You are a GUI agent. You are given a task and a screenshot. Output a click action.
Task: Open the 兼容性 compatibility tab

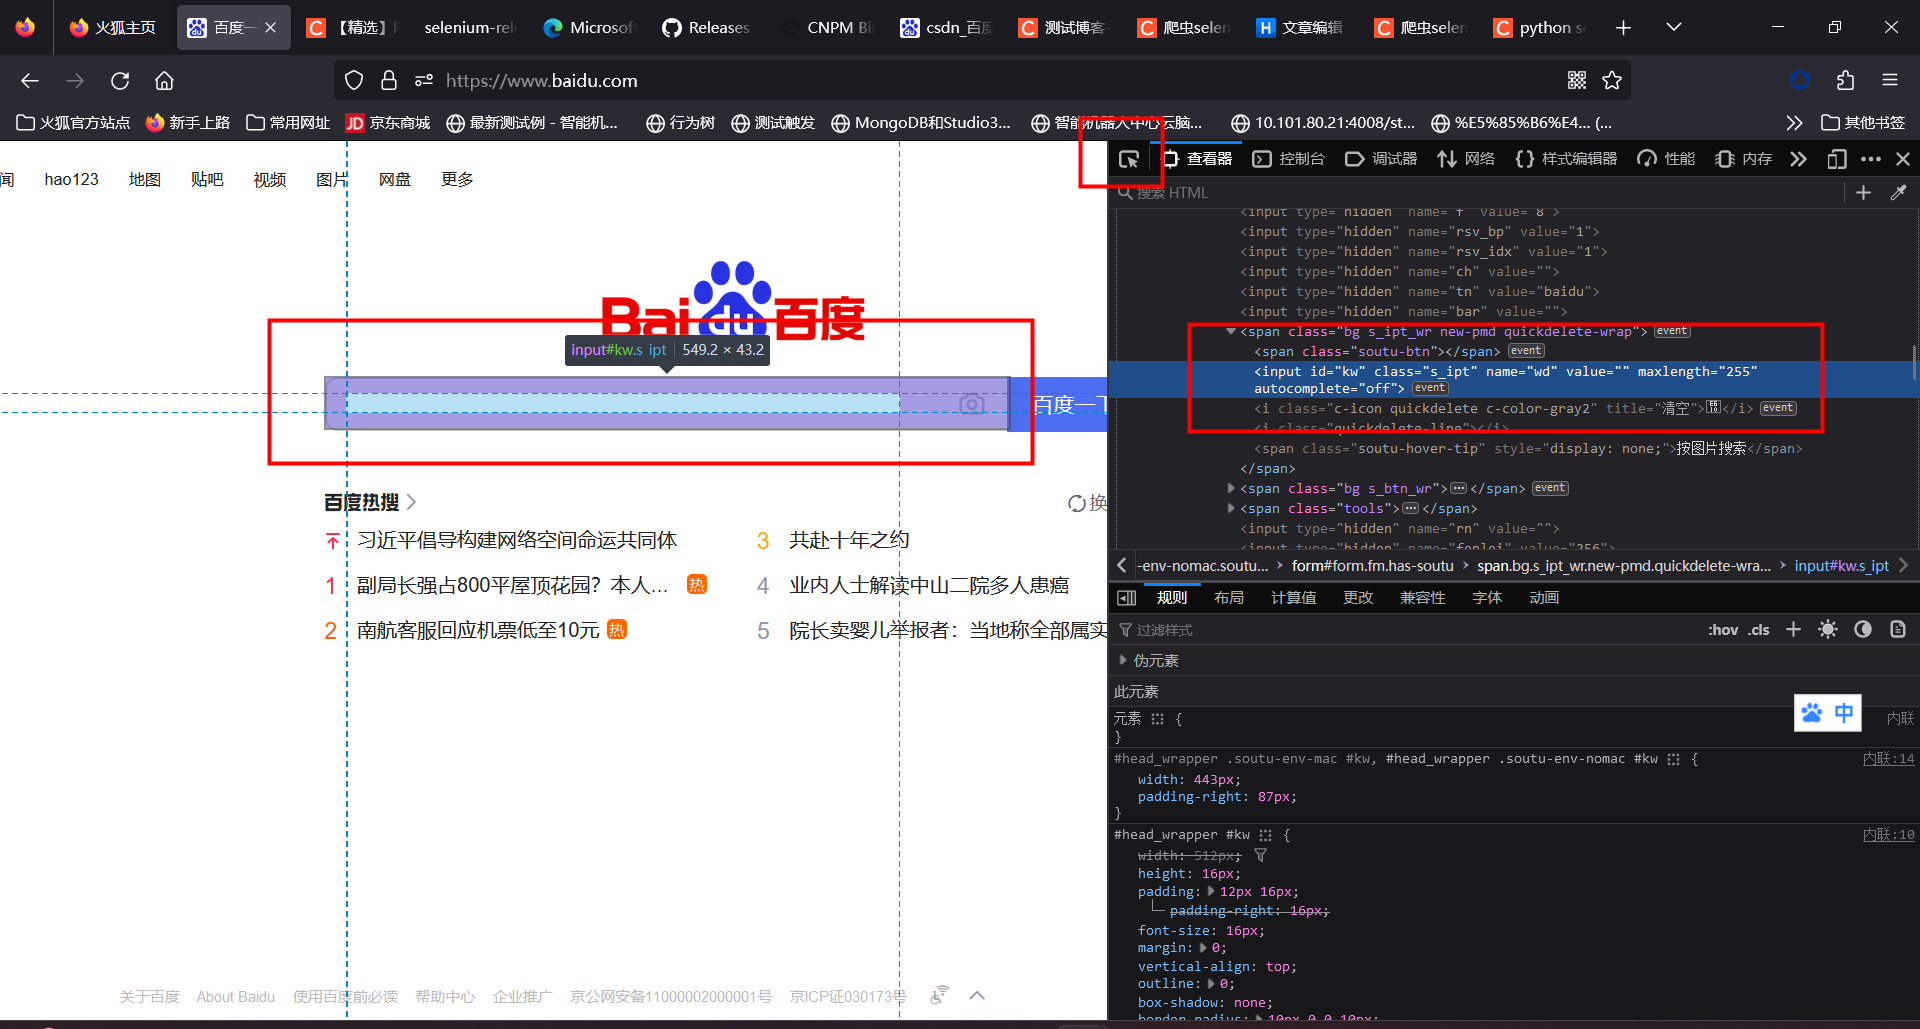point(1422,598)
